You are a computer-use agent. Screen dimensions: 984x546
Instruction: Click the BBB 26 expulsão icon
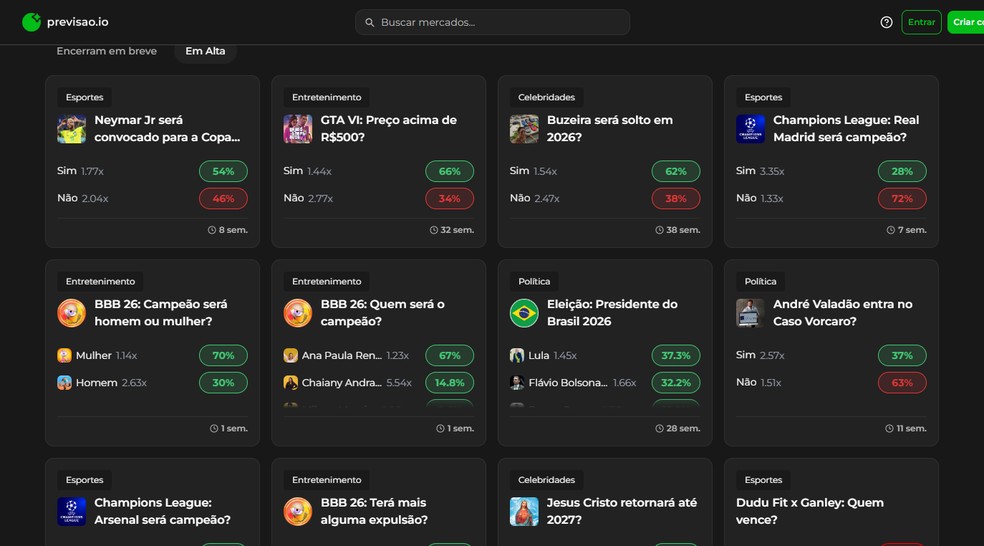[x=297, y=511]
